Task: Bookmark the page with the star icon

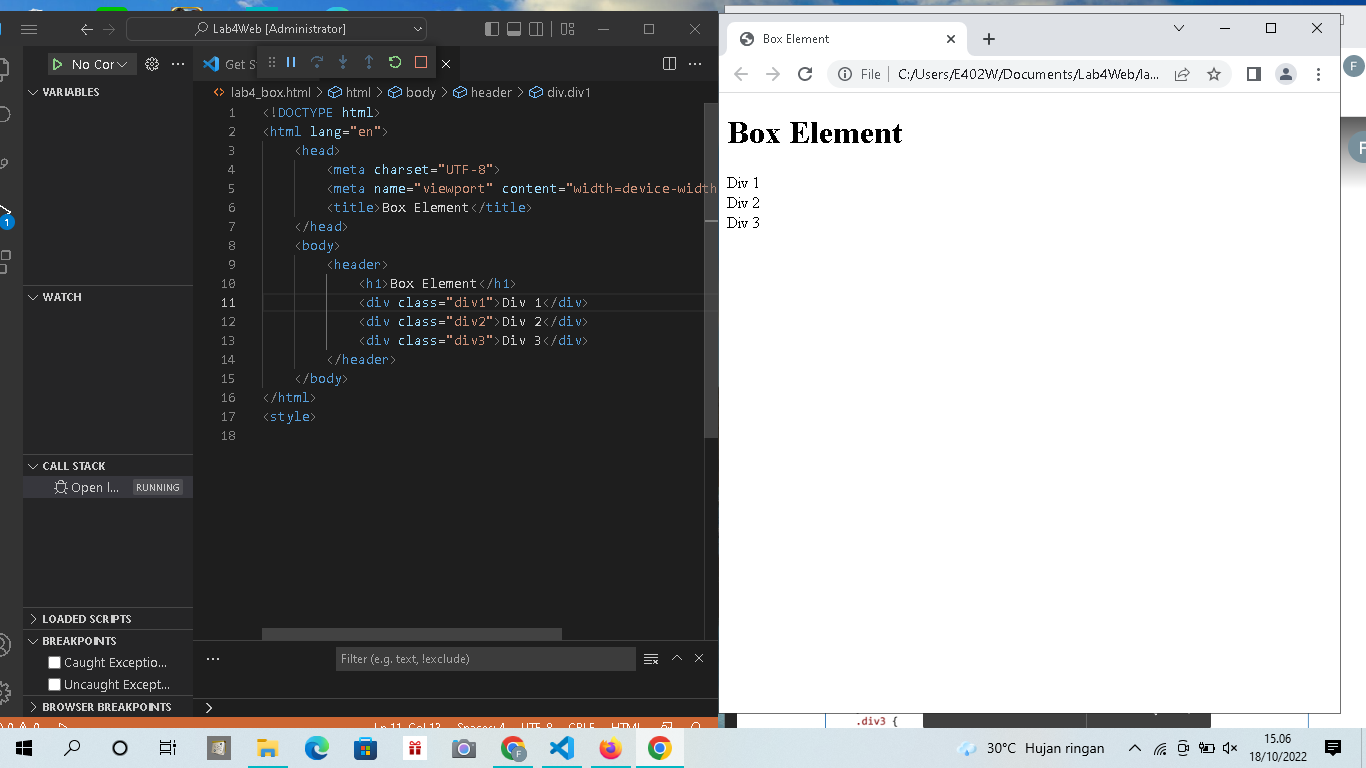Action: (1216, 73)
